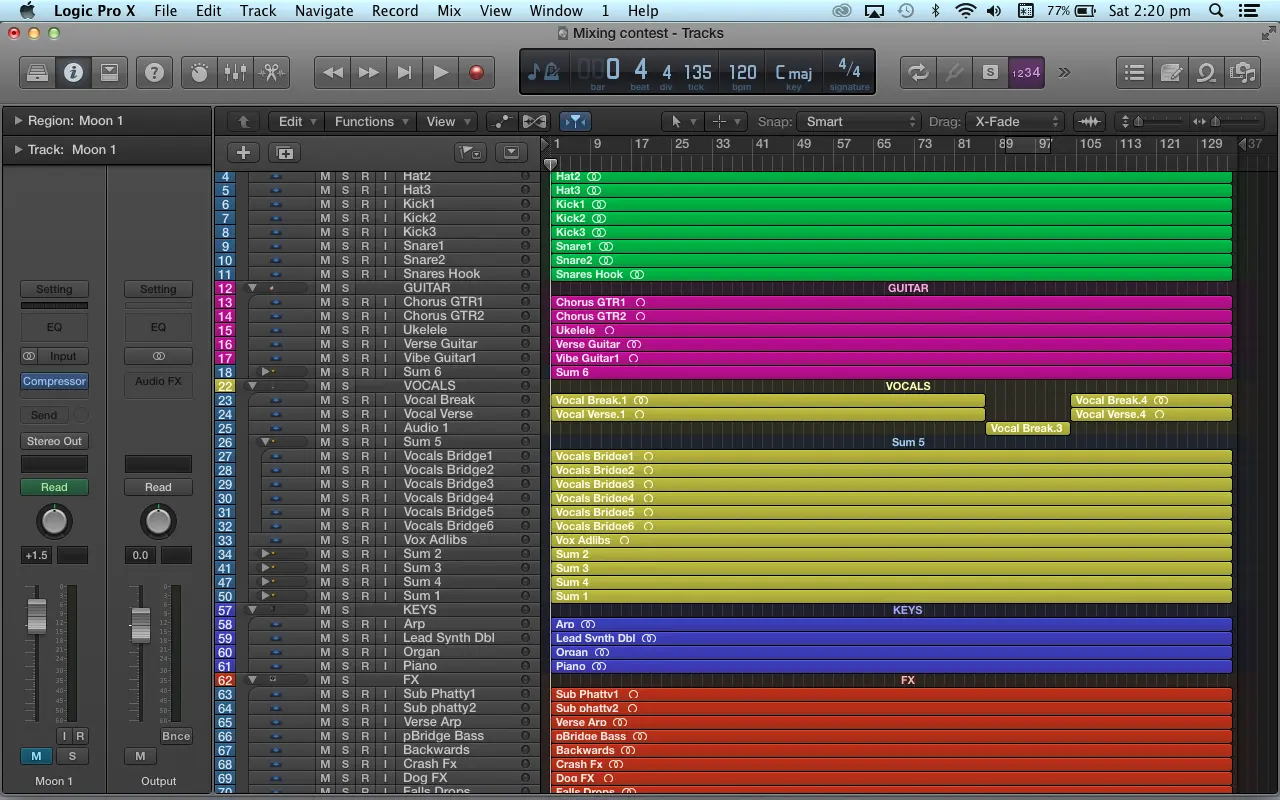
Task: Click the Stereo Out output slot
Action: click(54, 441)
